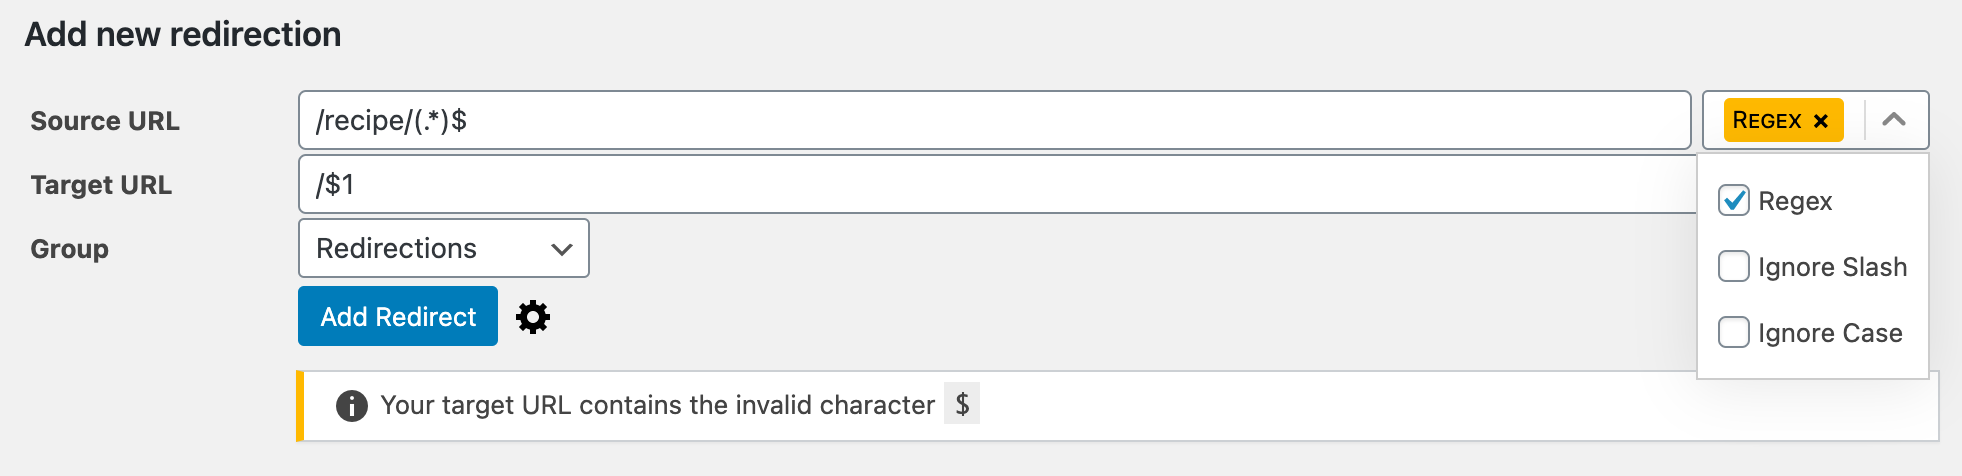The width and height of the screenshot is (1962, 476).
Task: Click the chevron arrow in the Group select
Action: [562, 249]
